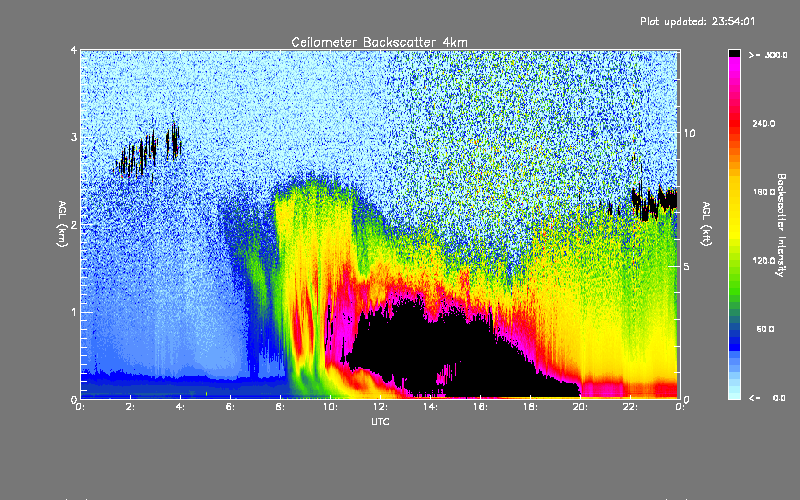Click the "14:" UTC tick label
The width and height of the screenshot is (800, 500).
430,407
